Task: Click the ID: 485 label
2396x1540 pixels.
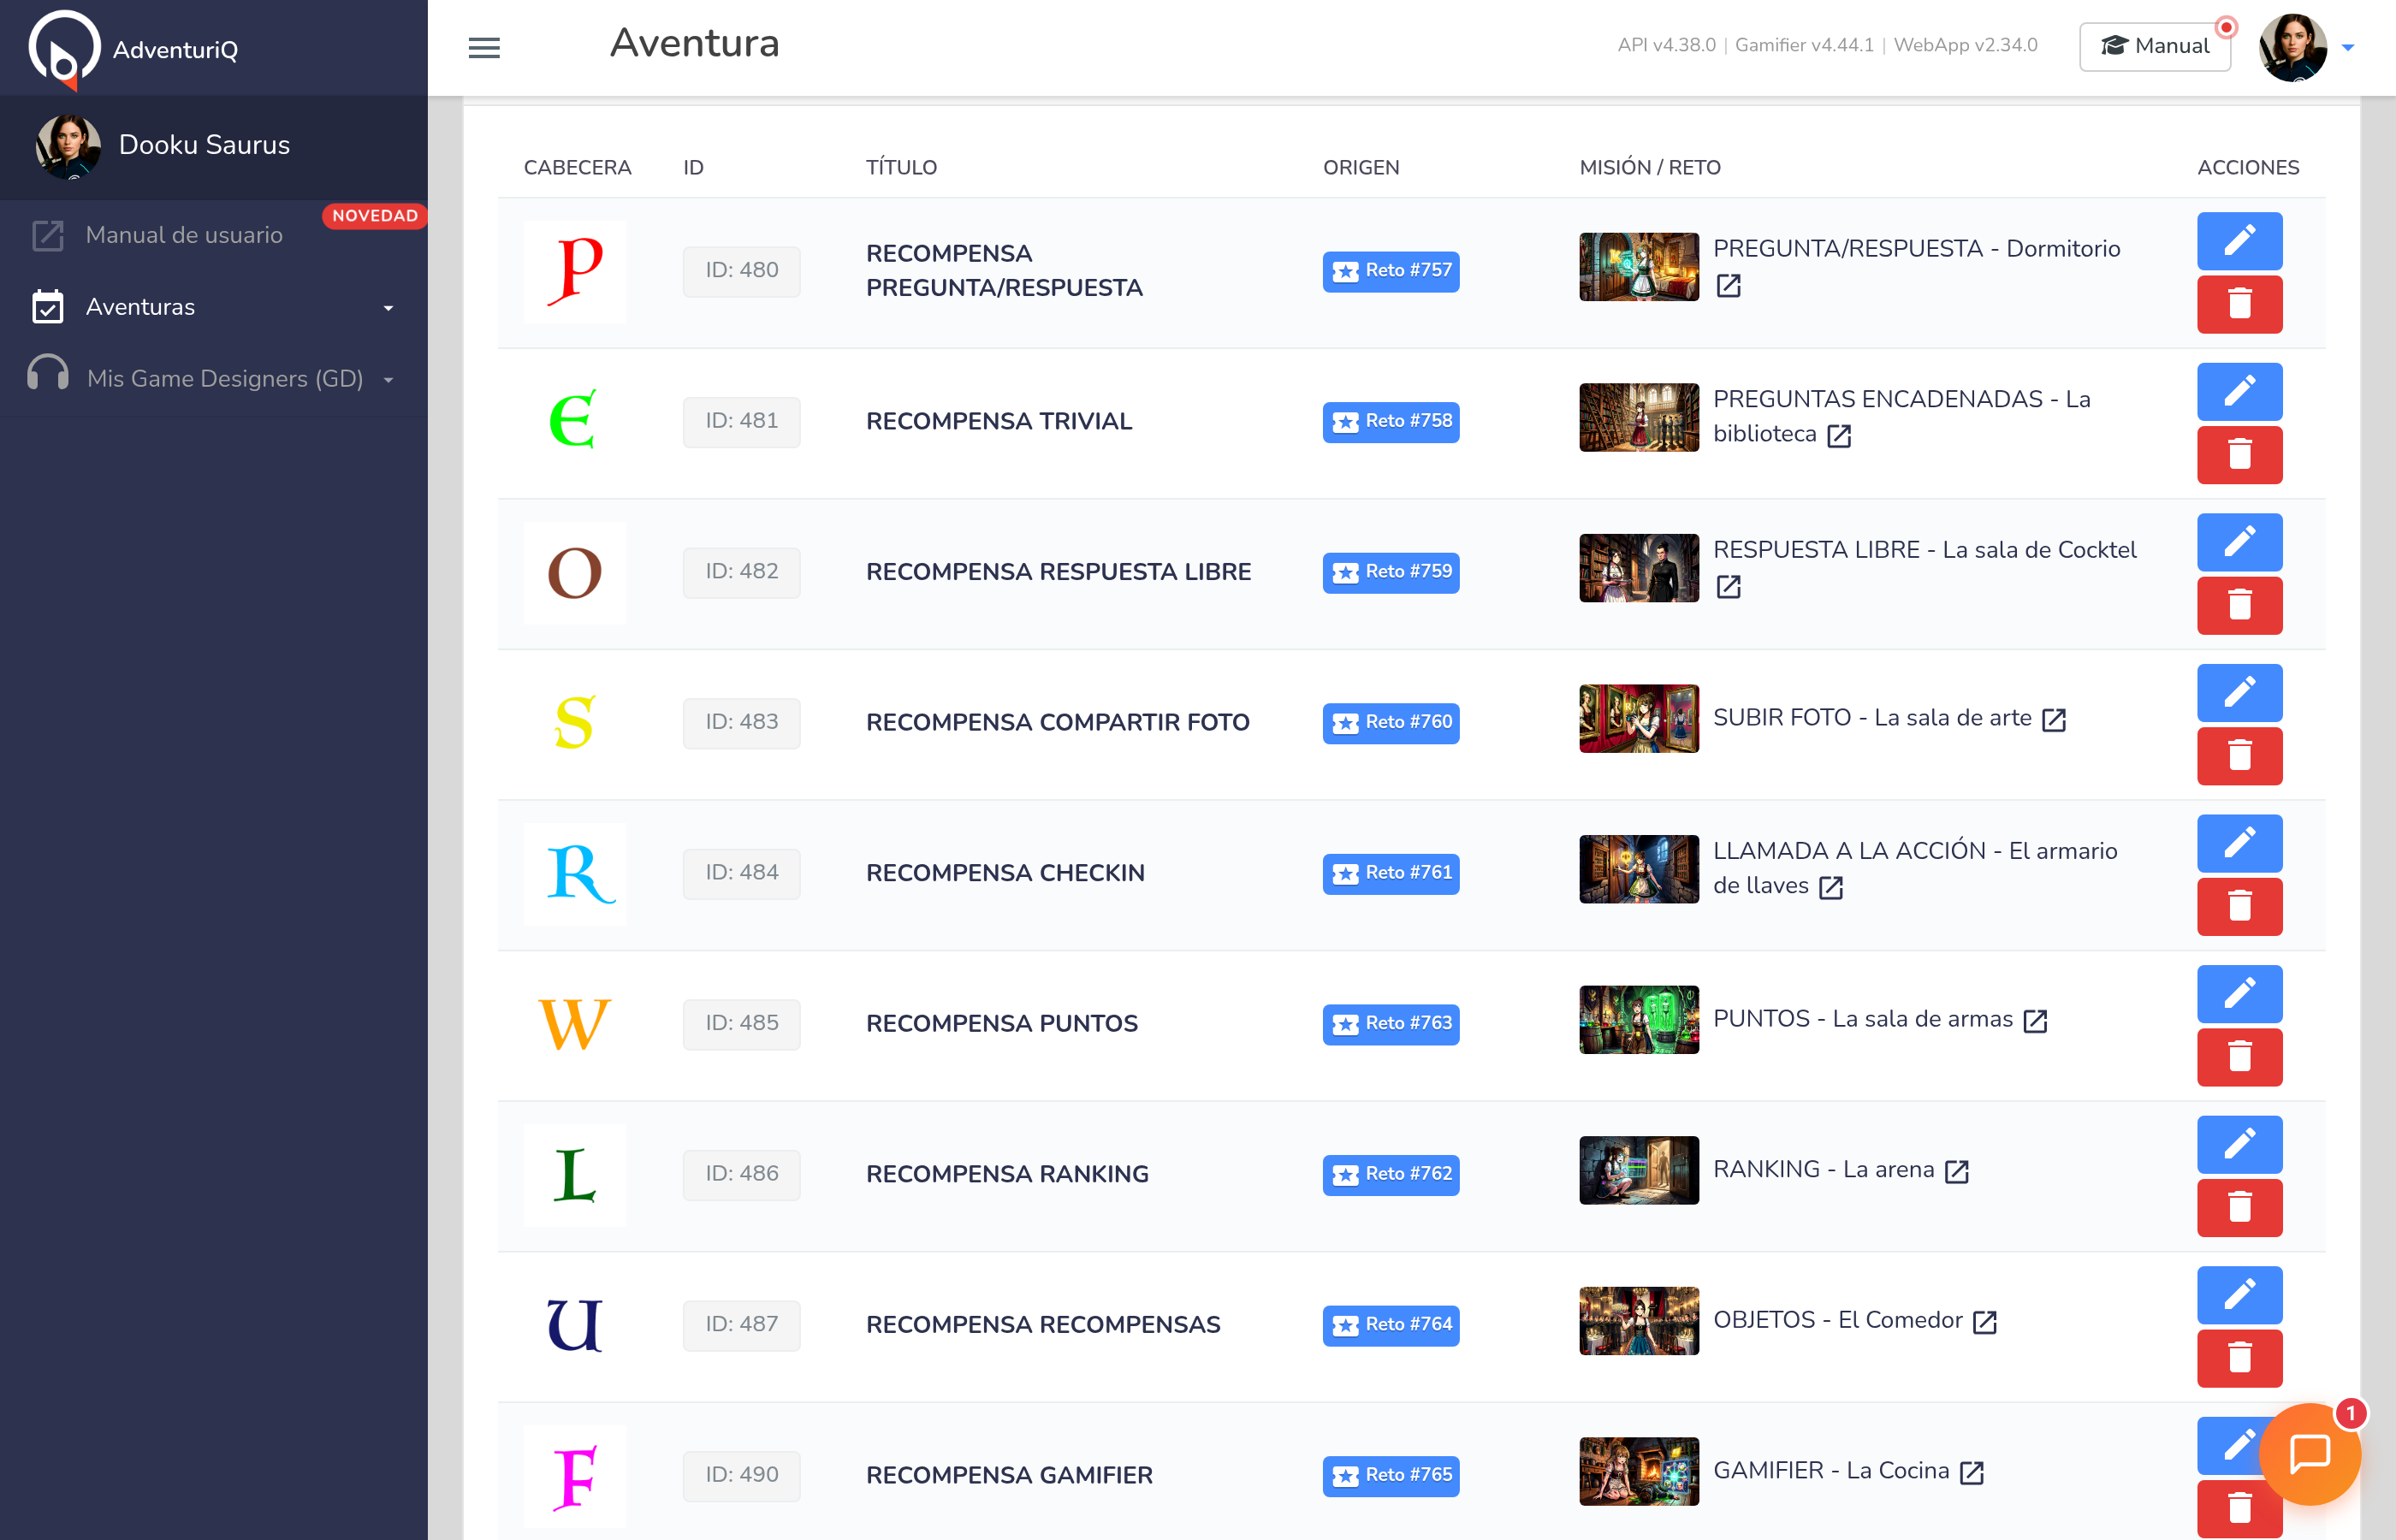Action: pos(741,1023)
